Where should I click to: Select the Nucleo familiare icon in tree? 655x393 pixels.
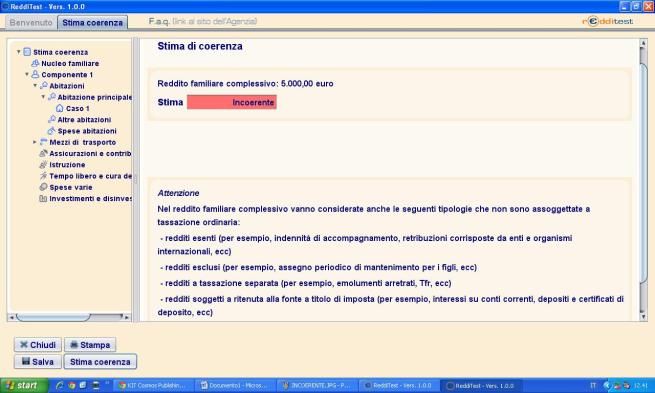click(x=36, y=63)
